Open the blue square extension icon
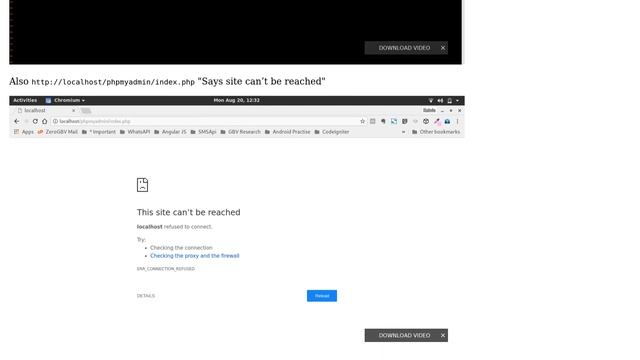640x360 pixels. 394,121
